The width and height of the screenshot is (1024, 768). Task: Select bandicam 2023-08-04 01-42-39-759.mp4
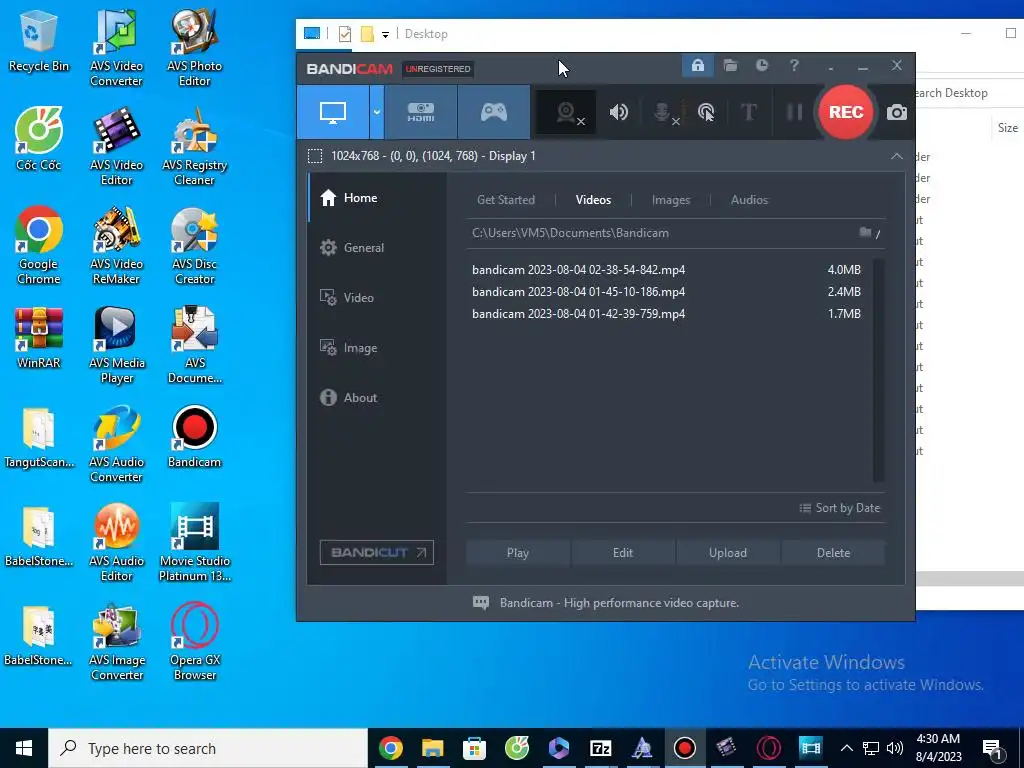667,314
